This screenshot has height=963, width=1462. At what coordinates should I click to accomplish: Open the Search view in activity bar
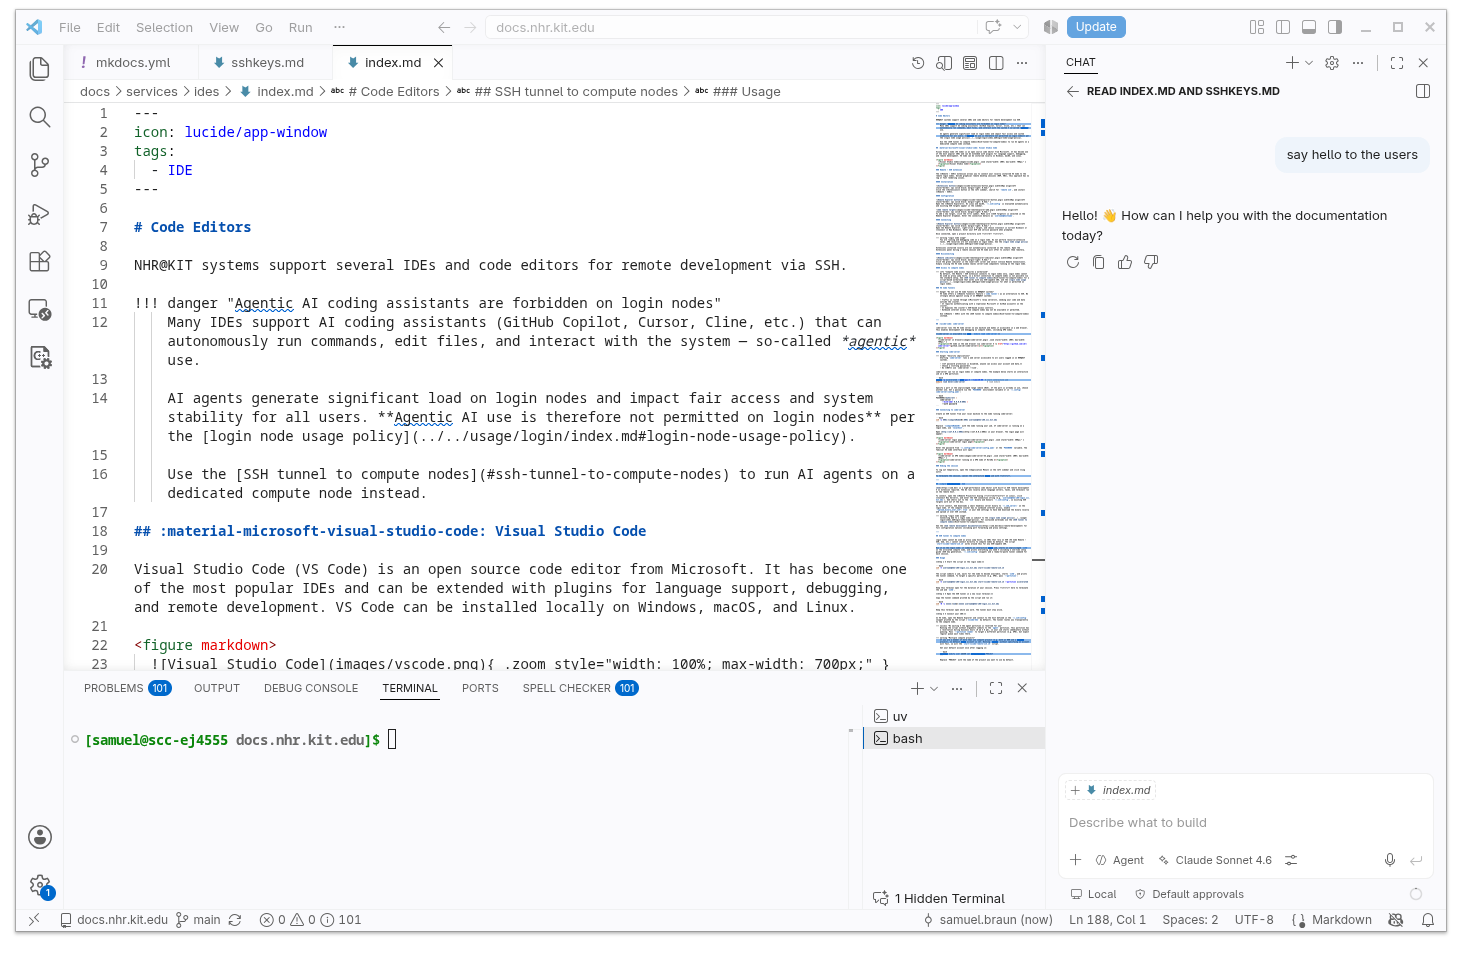(x=40, y=117)
